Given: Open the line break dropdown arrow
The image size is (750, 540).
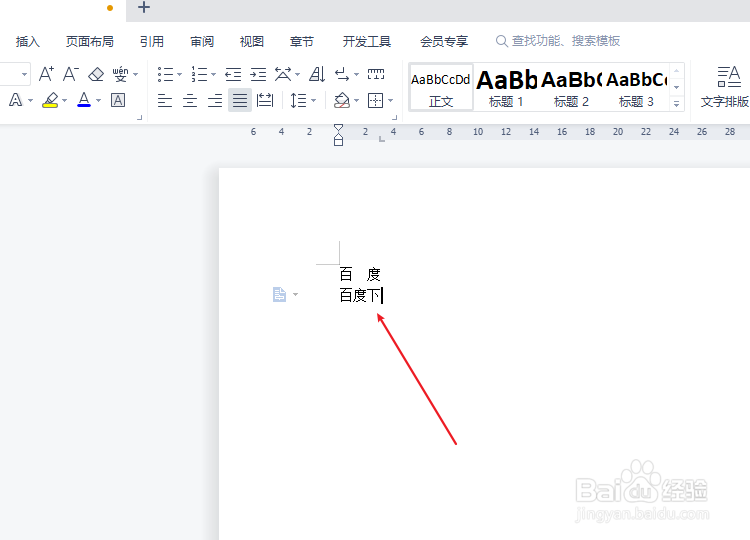Looking at the screenshot, I should 356,75.
